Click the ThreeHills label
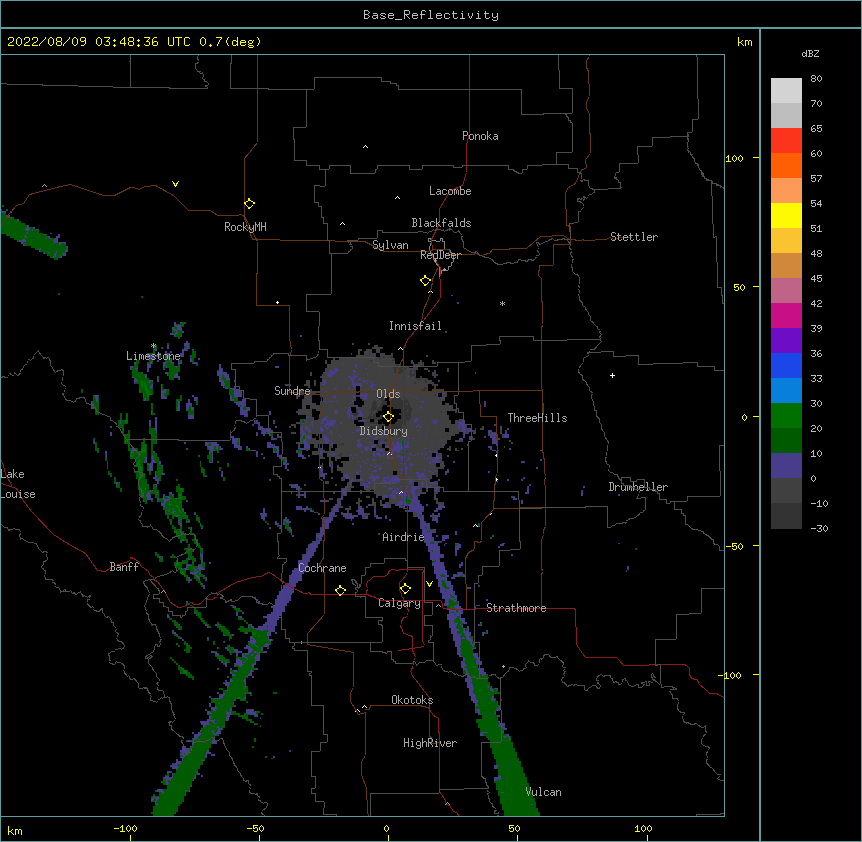Screen dimensions: 862x842 pos(537,418)
